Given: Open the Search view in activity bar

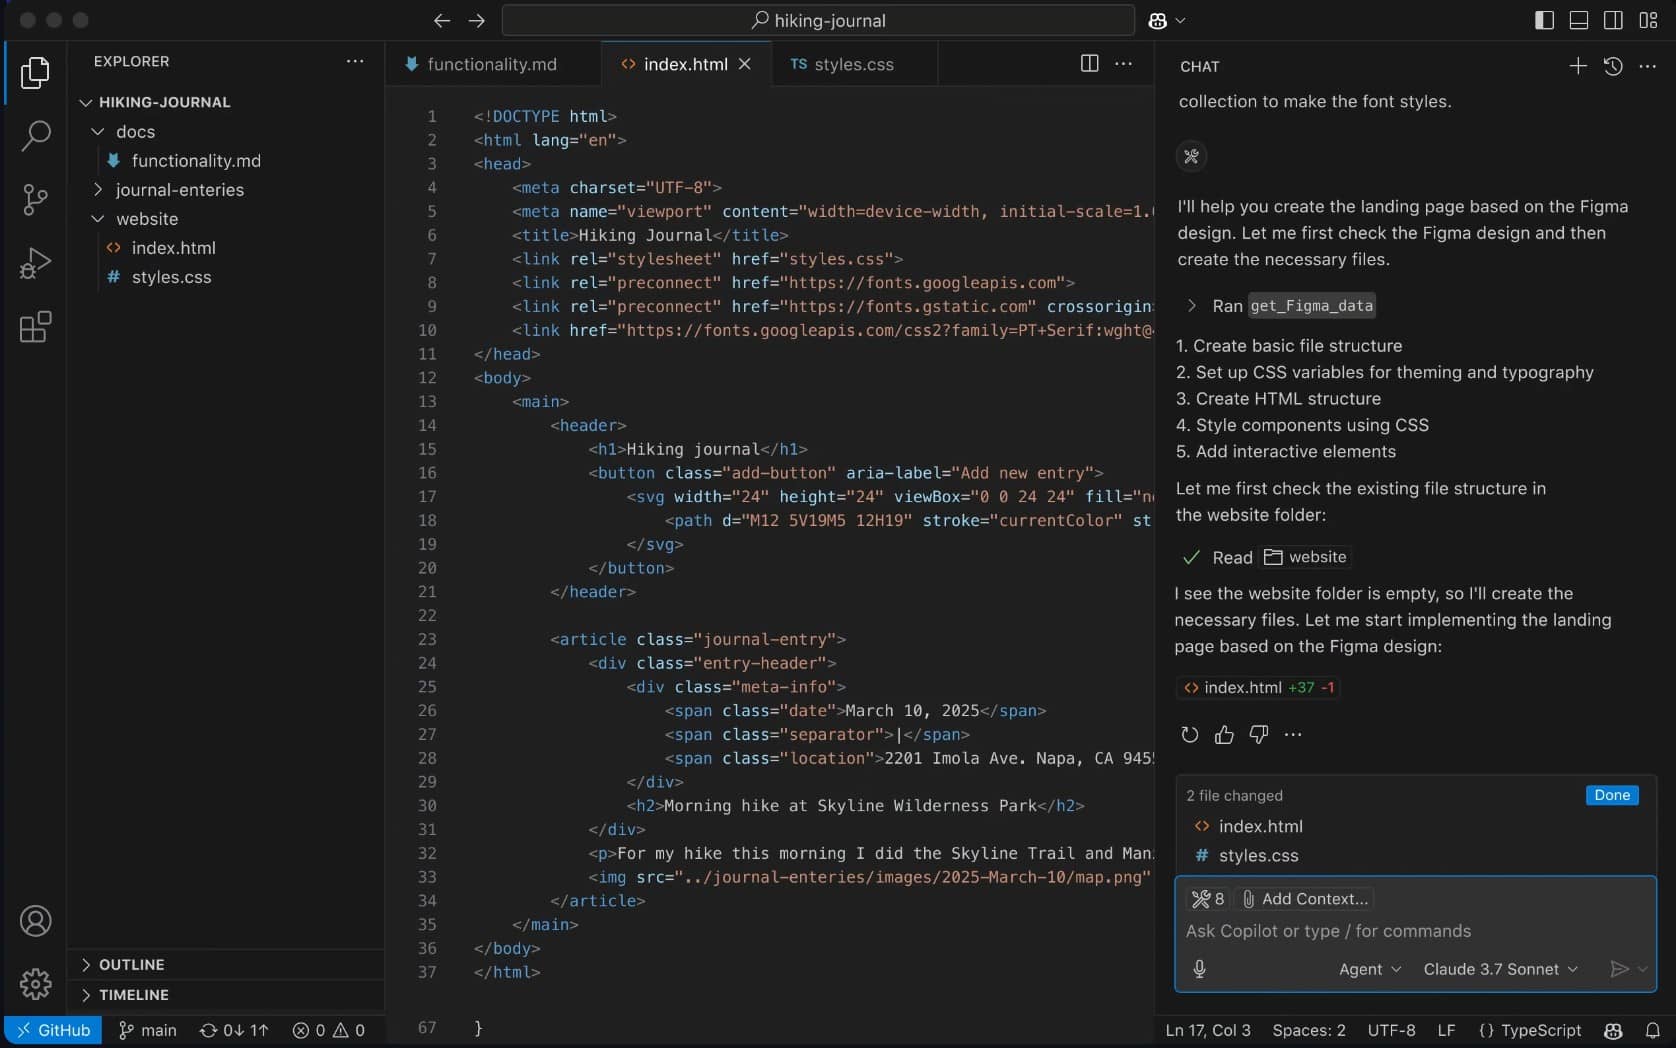Looking at the screenshot, I should point(35,135).
